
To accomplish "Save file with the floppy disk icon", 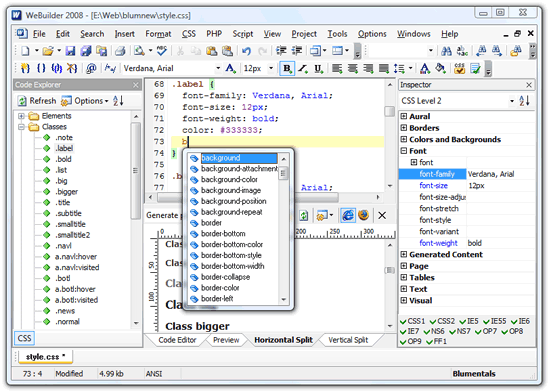I will click(70, 51).
